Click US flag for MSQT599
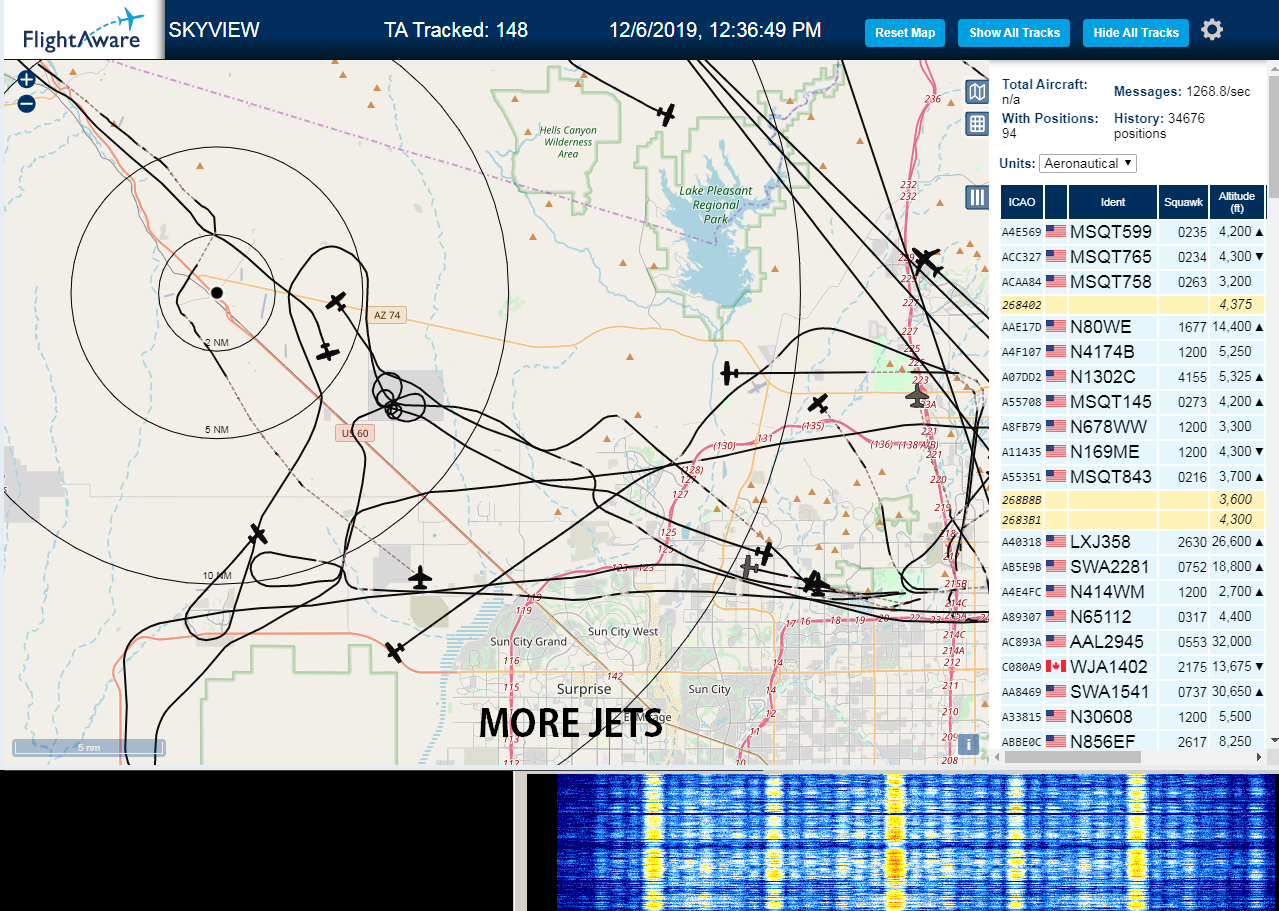The height and width of the screenshot is (911, 1279). (1056, 232)
